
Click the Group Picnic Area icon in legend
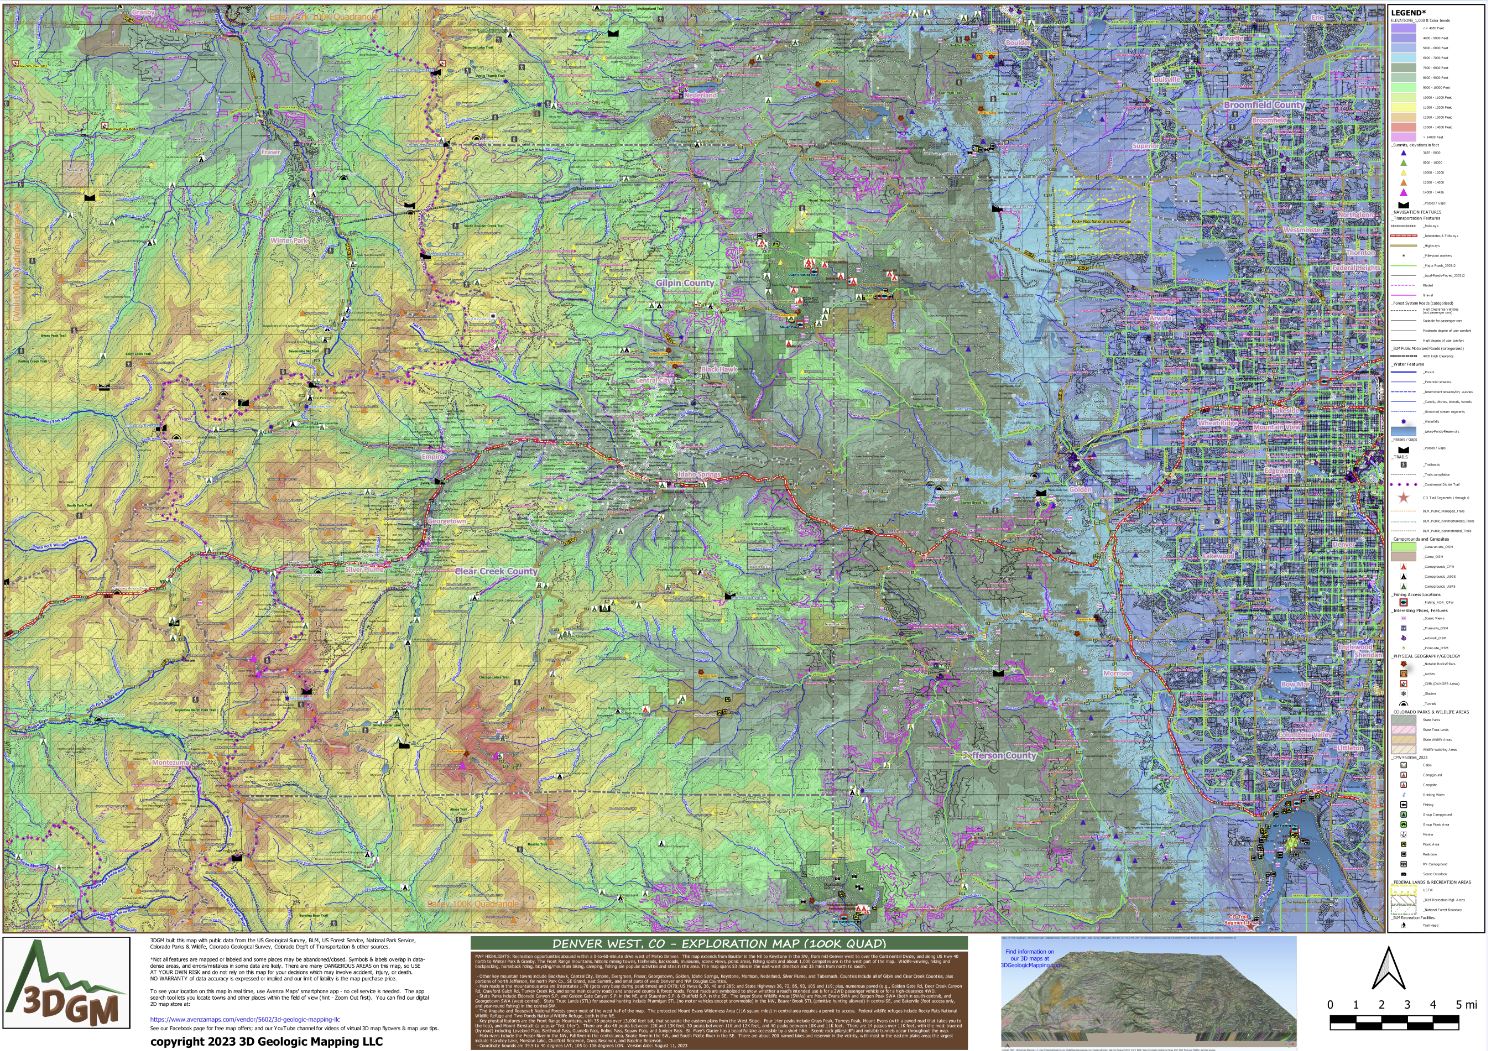pyautogui.click(x=1404, y=824)
